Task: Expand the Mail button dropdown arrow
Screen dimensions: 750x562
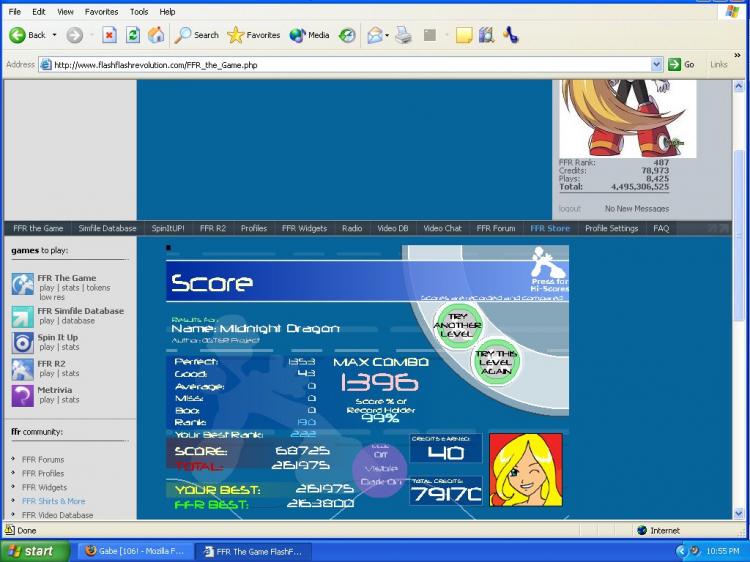Action: click(386, 35)
